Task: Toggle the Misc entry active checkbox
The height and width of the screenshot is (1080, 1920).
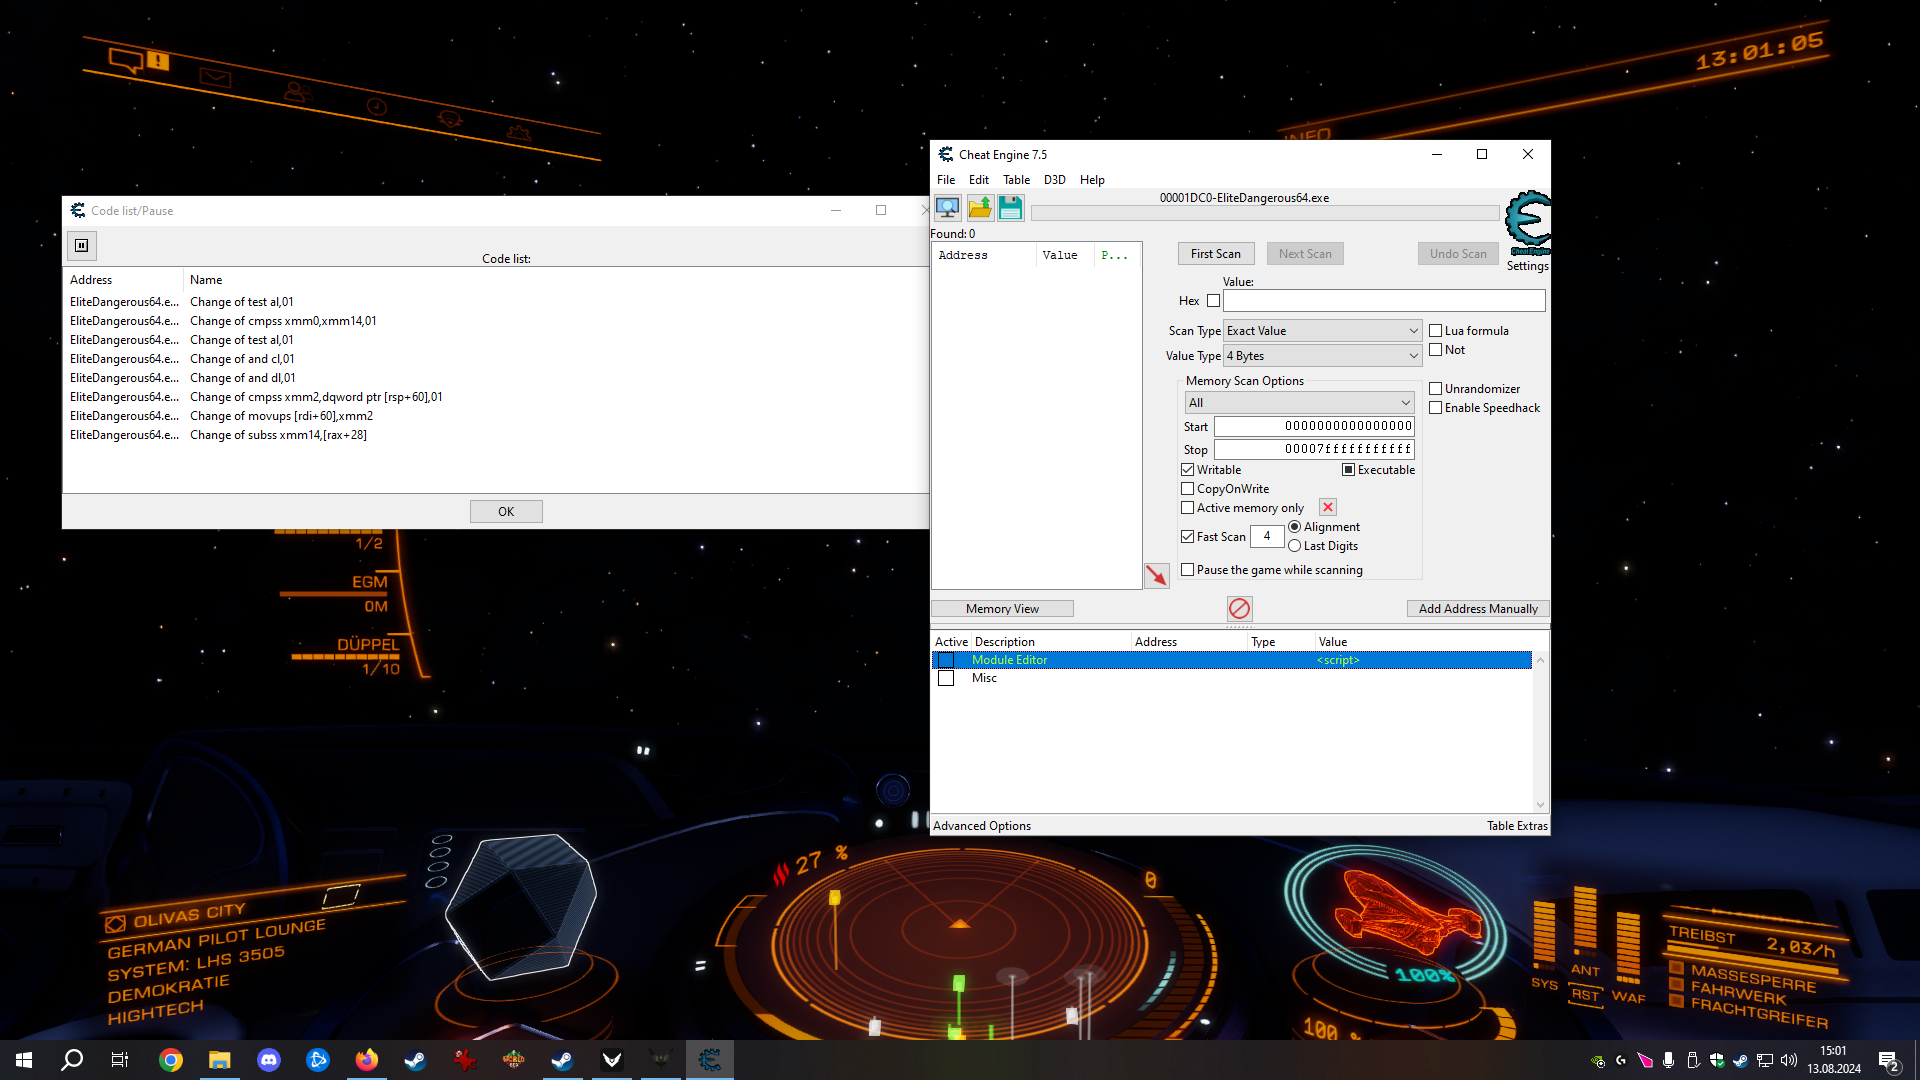Action: click(x=946, y=678)
